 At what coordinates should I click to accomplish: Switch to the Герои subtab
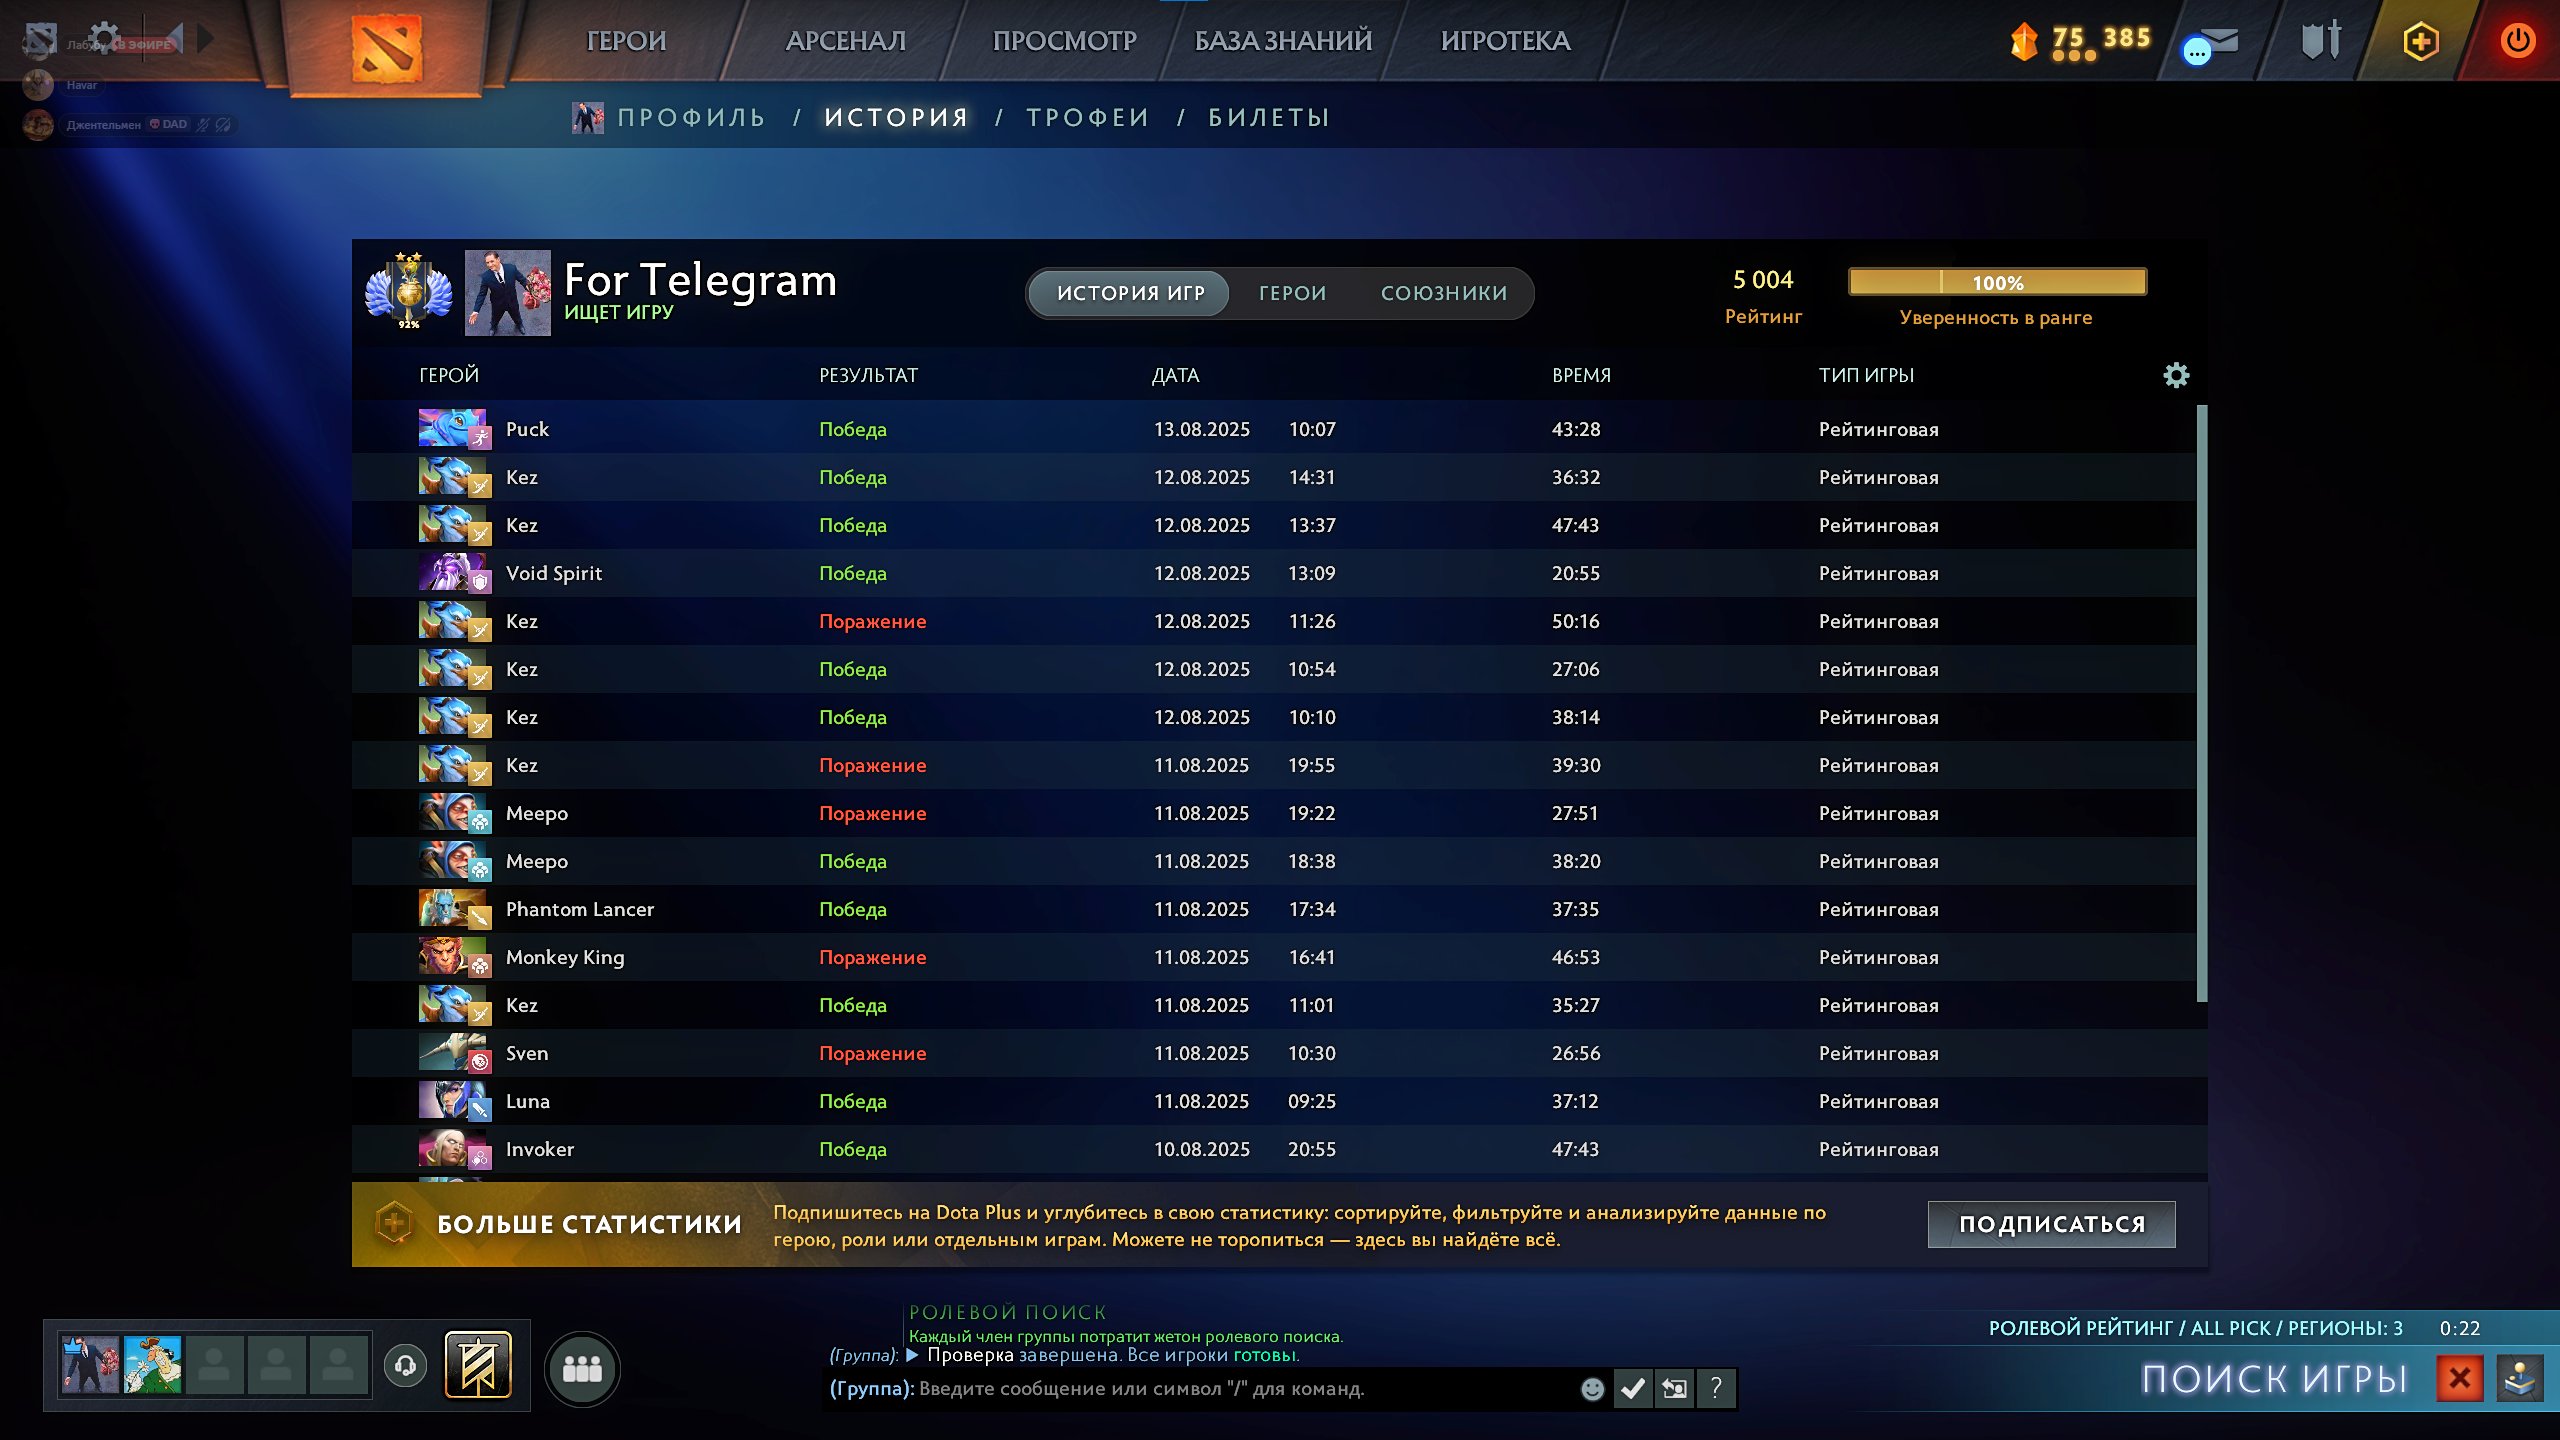(x=1292, y=293)
